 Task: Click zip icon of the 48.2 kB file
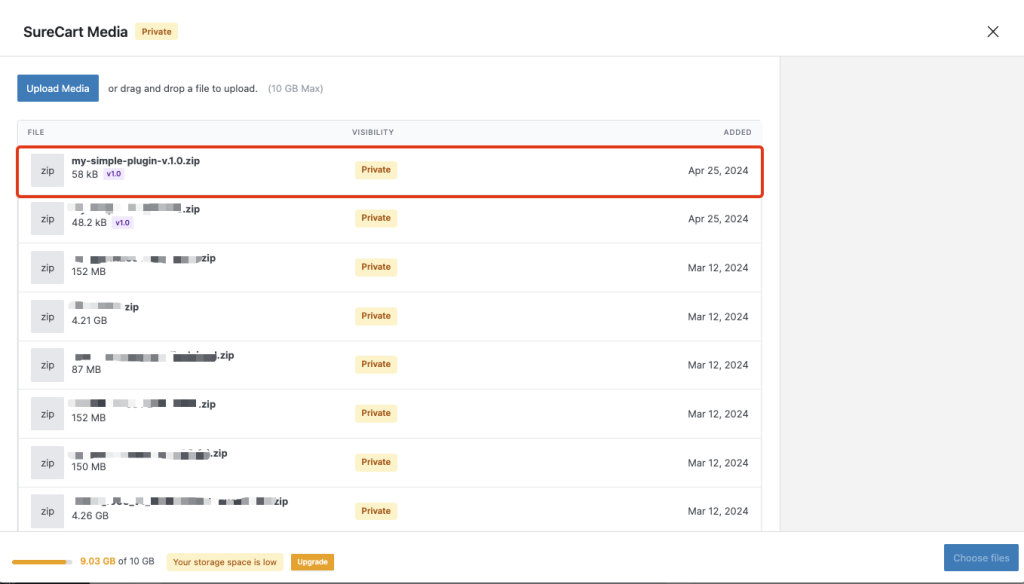coord(47,218)
